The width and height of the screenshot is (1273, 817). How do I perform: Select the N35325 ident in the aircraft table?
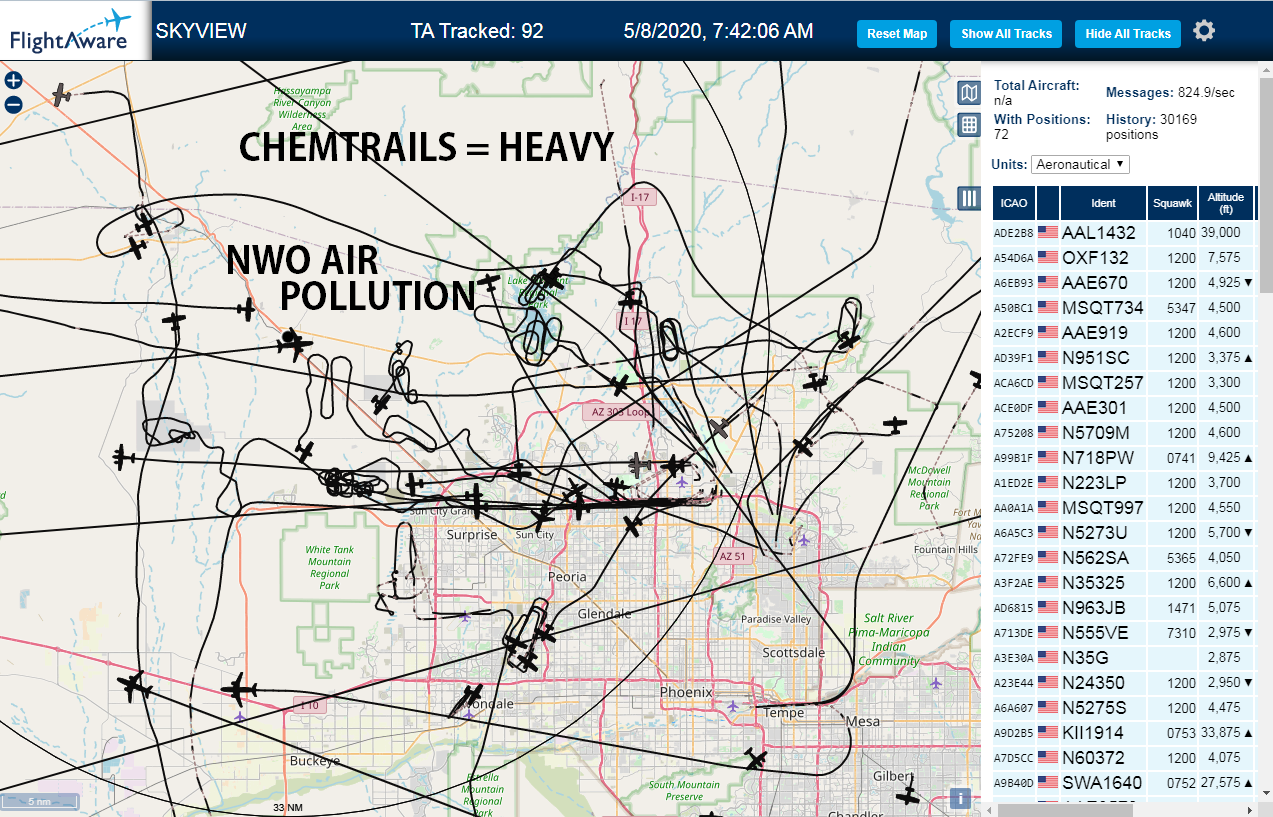(x=1094, y=582)
